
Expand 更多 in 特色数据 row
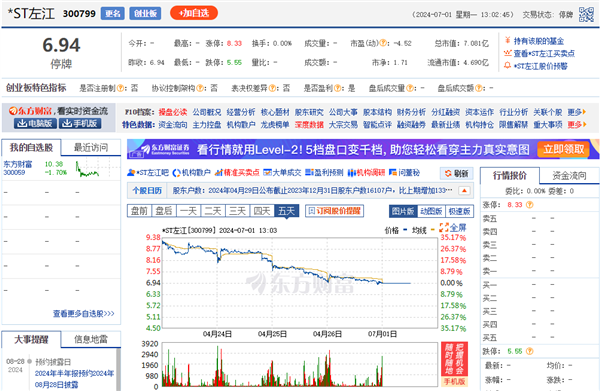[577, 125]
